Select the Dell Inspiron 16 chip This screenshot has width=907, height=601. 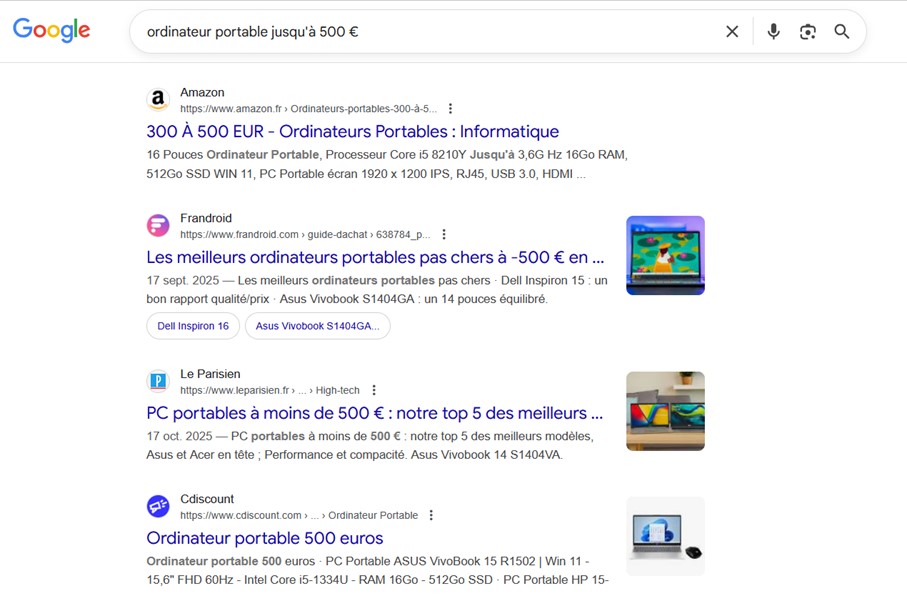click(x=193, y=326)
